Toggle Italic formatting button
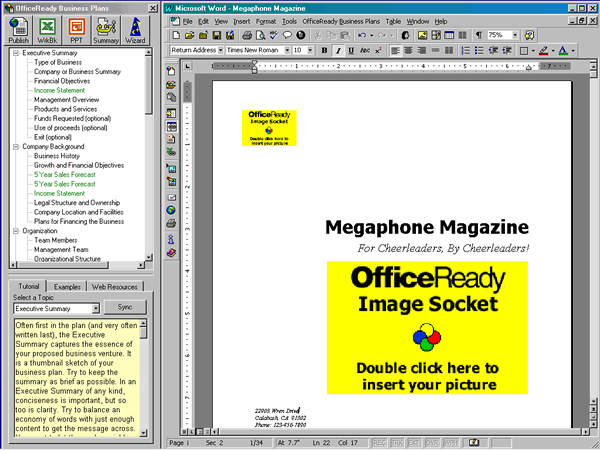This screenshot has height=450, width=600. tap(338, 50)
